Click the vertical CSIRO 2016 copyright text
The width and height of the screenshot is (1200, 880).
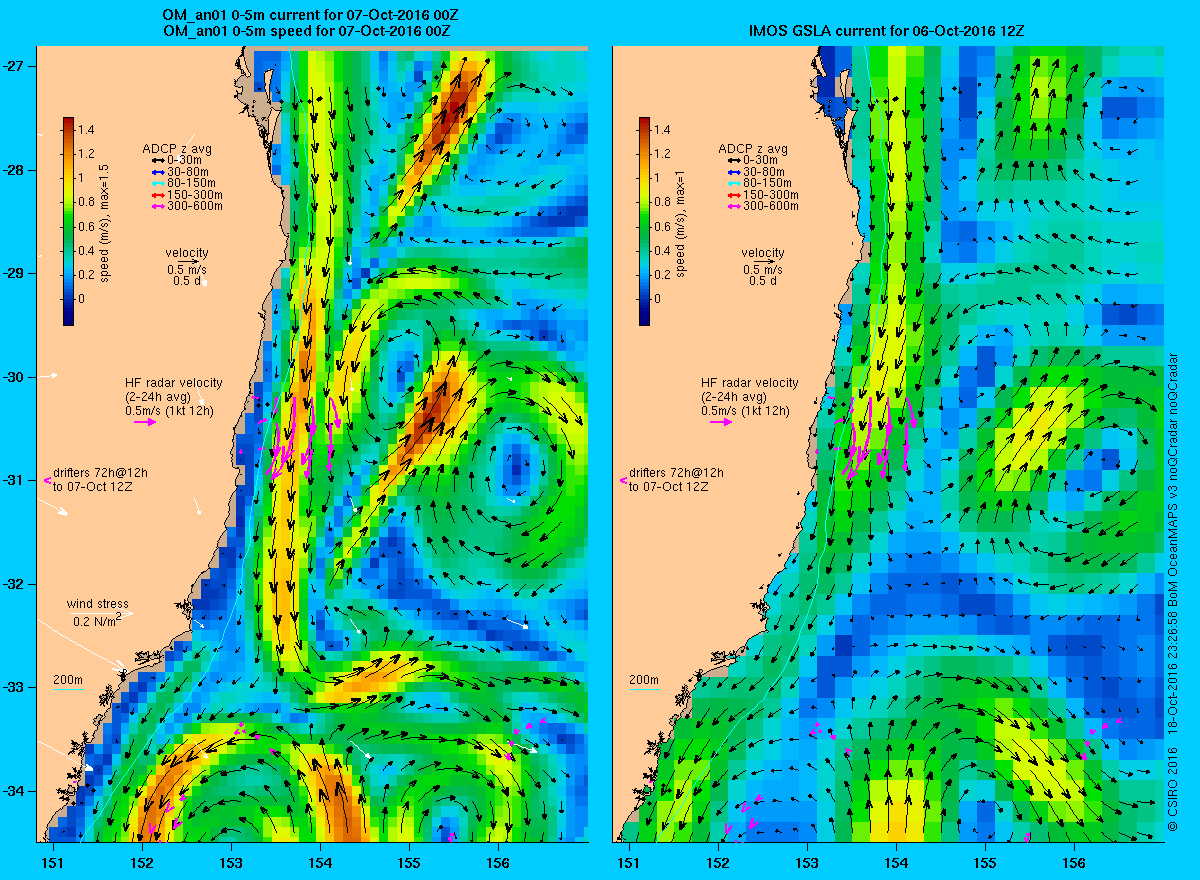[x=1172, y=591]
